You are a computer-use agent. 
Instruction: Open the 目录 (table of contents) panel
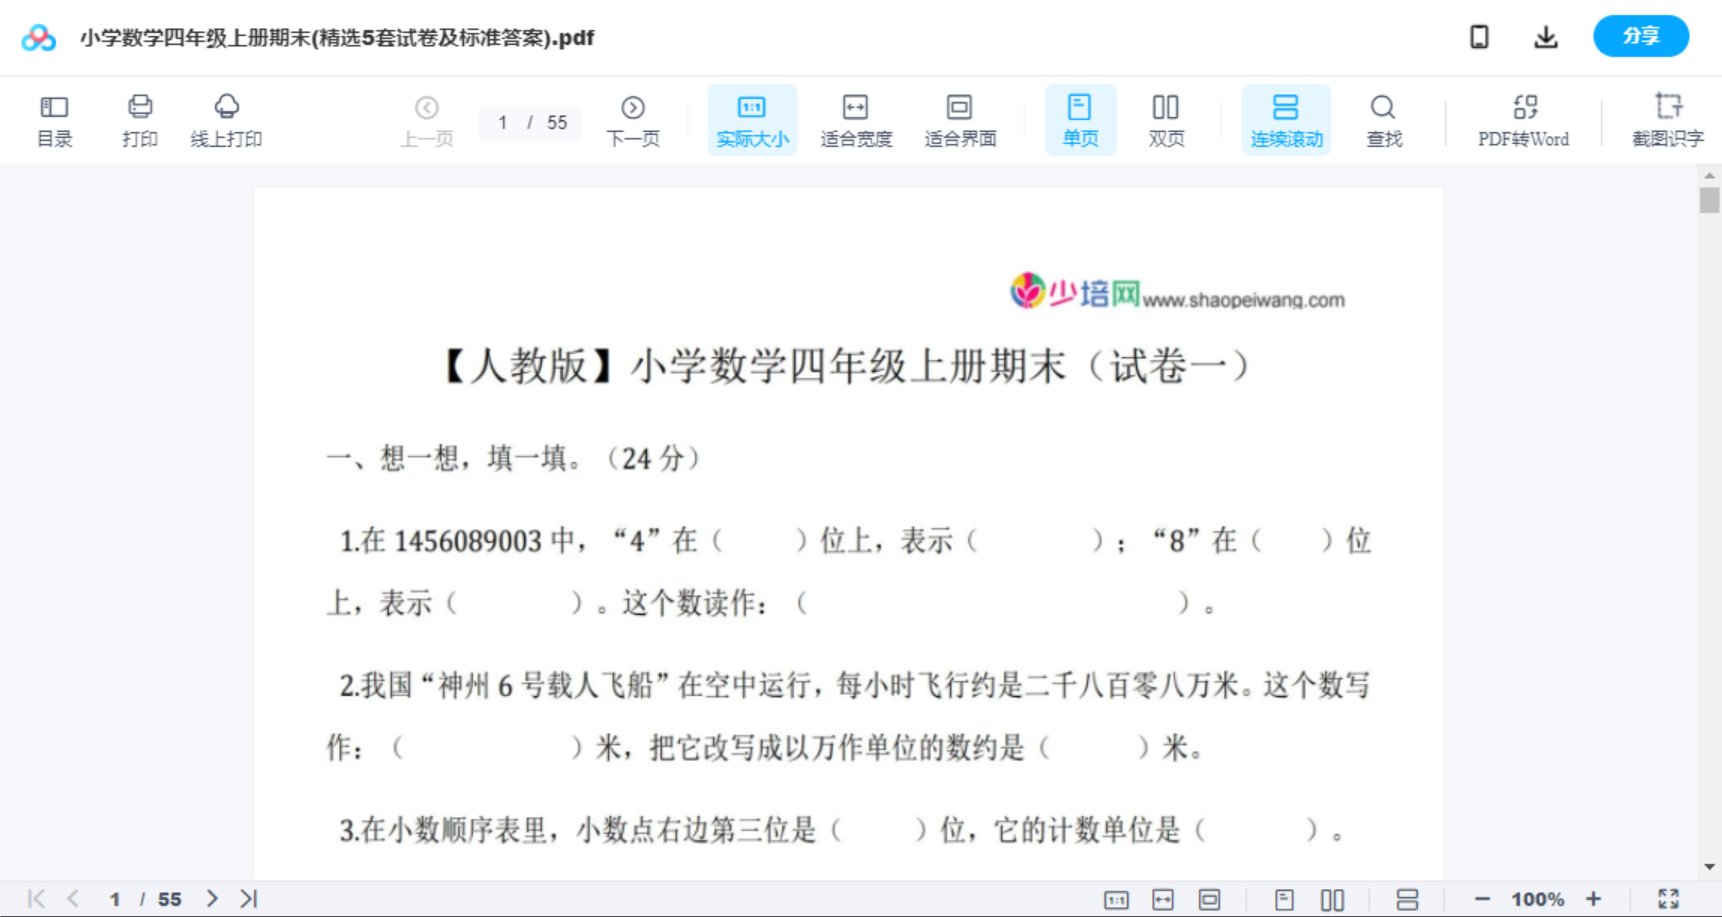pos(54,120)
